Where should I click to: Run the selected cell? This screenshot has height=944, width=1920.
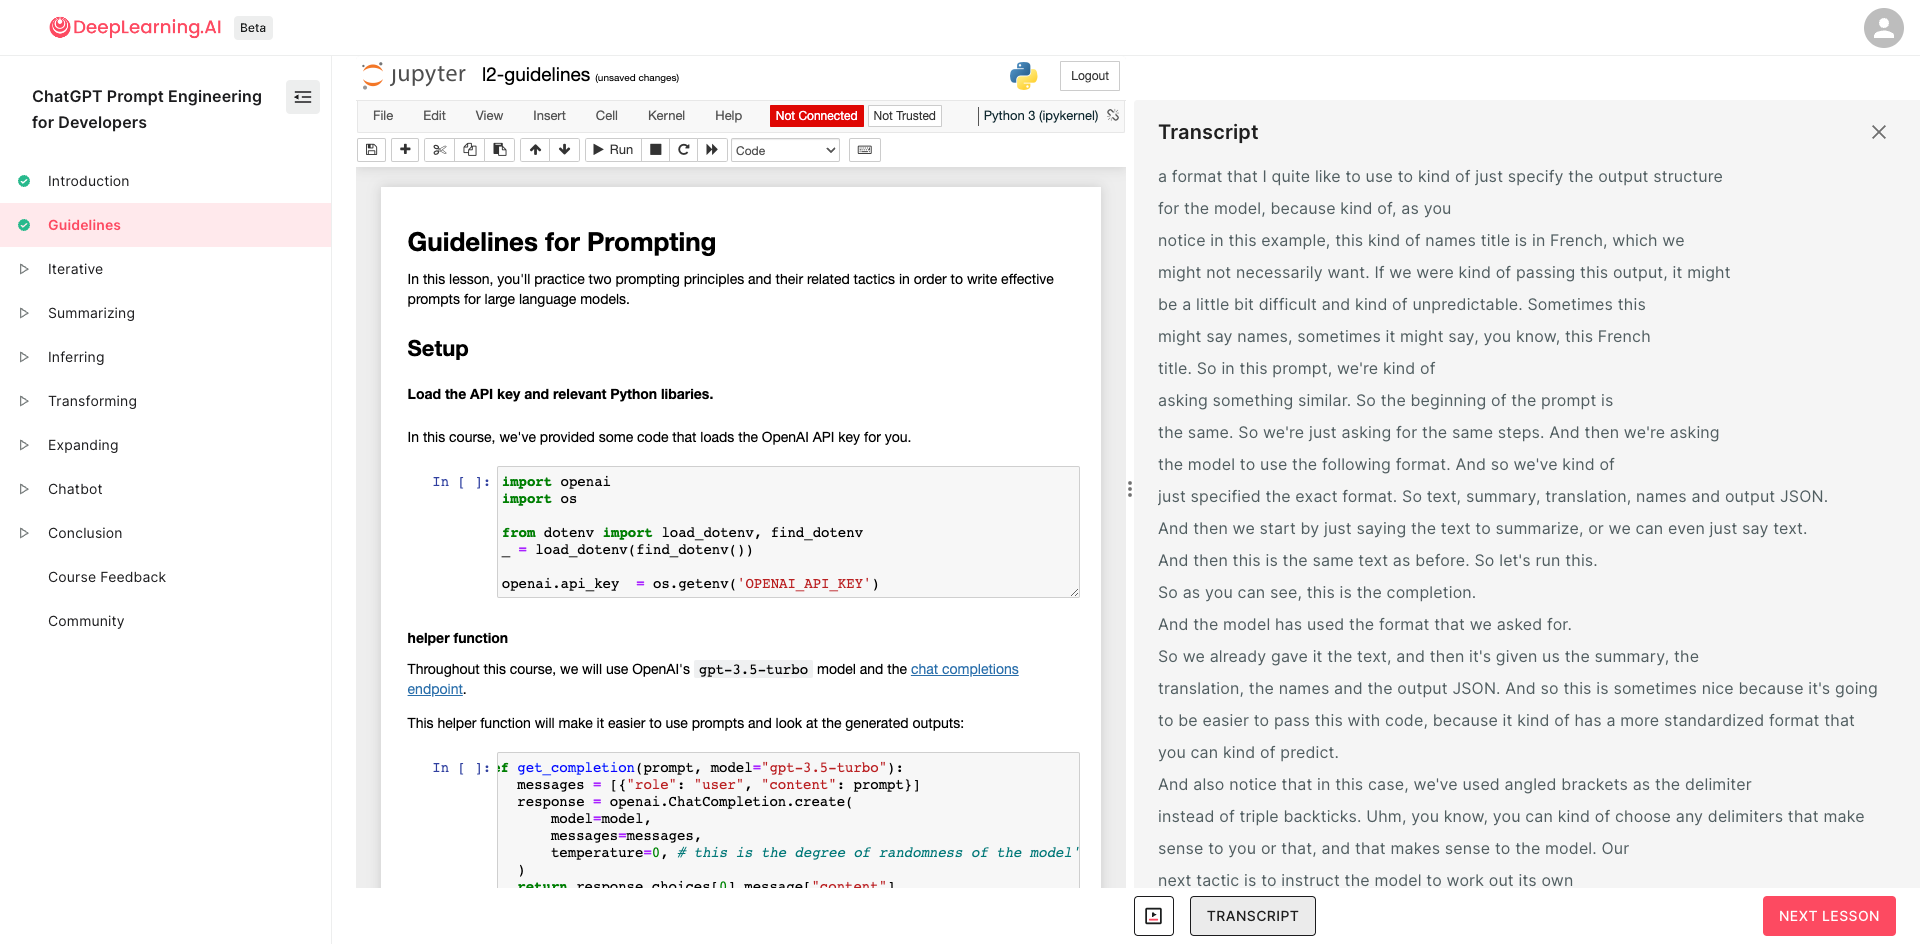click(x=613, y=150)
